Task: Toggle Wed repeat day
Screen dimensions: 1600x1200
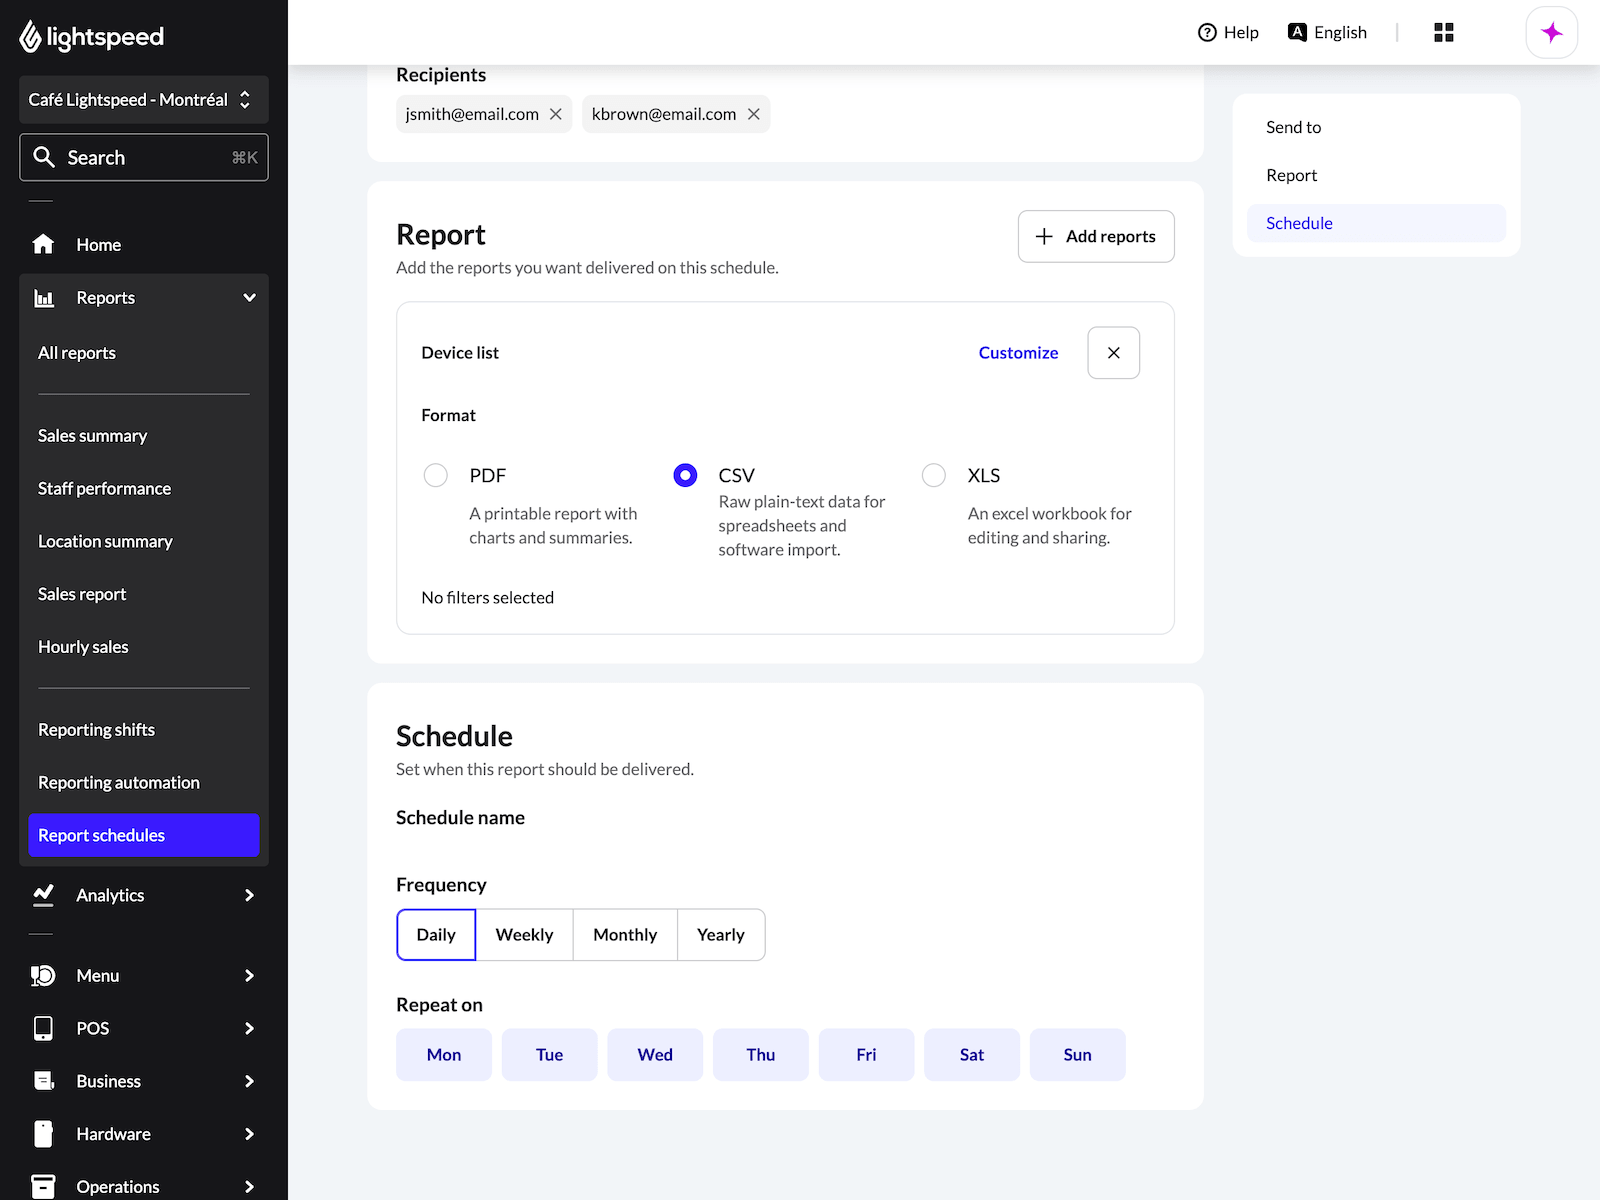Action: (x=655, y=1055)
